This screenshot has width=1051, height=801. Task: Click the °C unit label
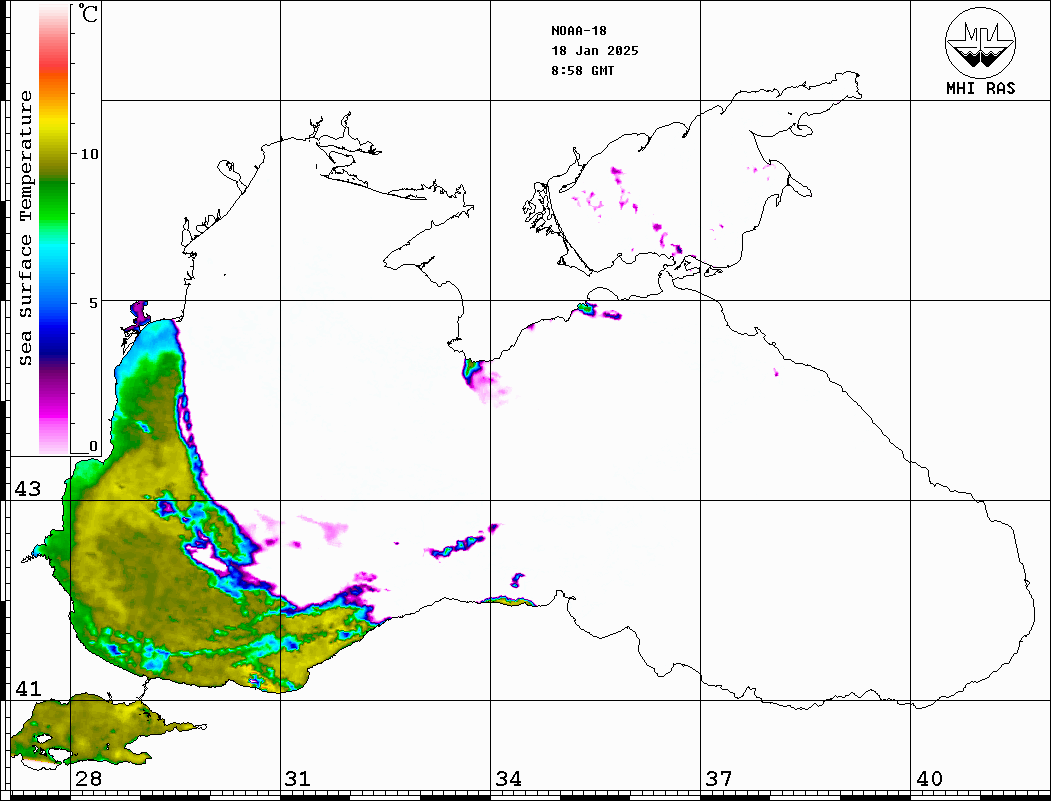tap(87, 13)
